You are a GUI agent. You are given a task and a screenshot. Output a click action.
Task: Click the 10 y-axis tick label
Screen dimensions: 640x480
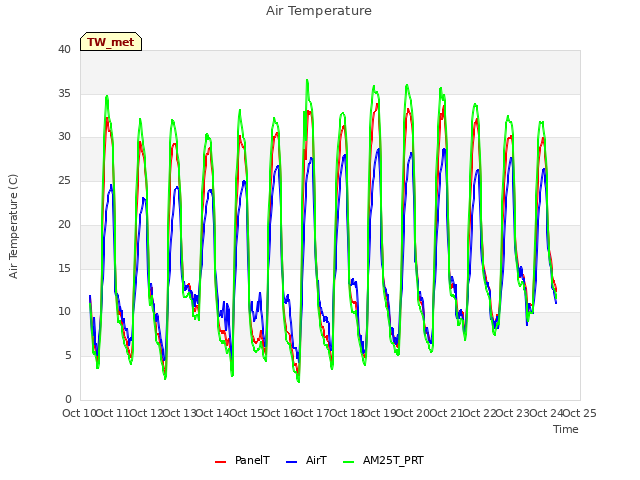coord(64,312)
